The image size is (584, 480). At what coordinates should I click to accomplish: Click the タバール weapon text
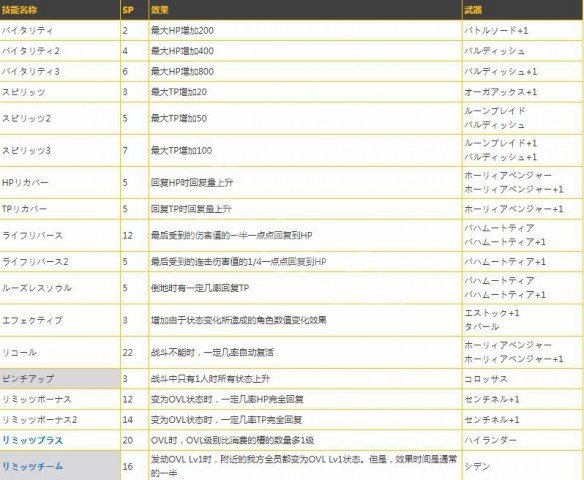point(481,327)
